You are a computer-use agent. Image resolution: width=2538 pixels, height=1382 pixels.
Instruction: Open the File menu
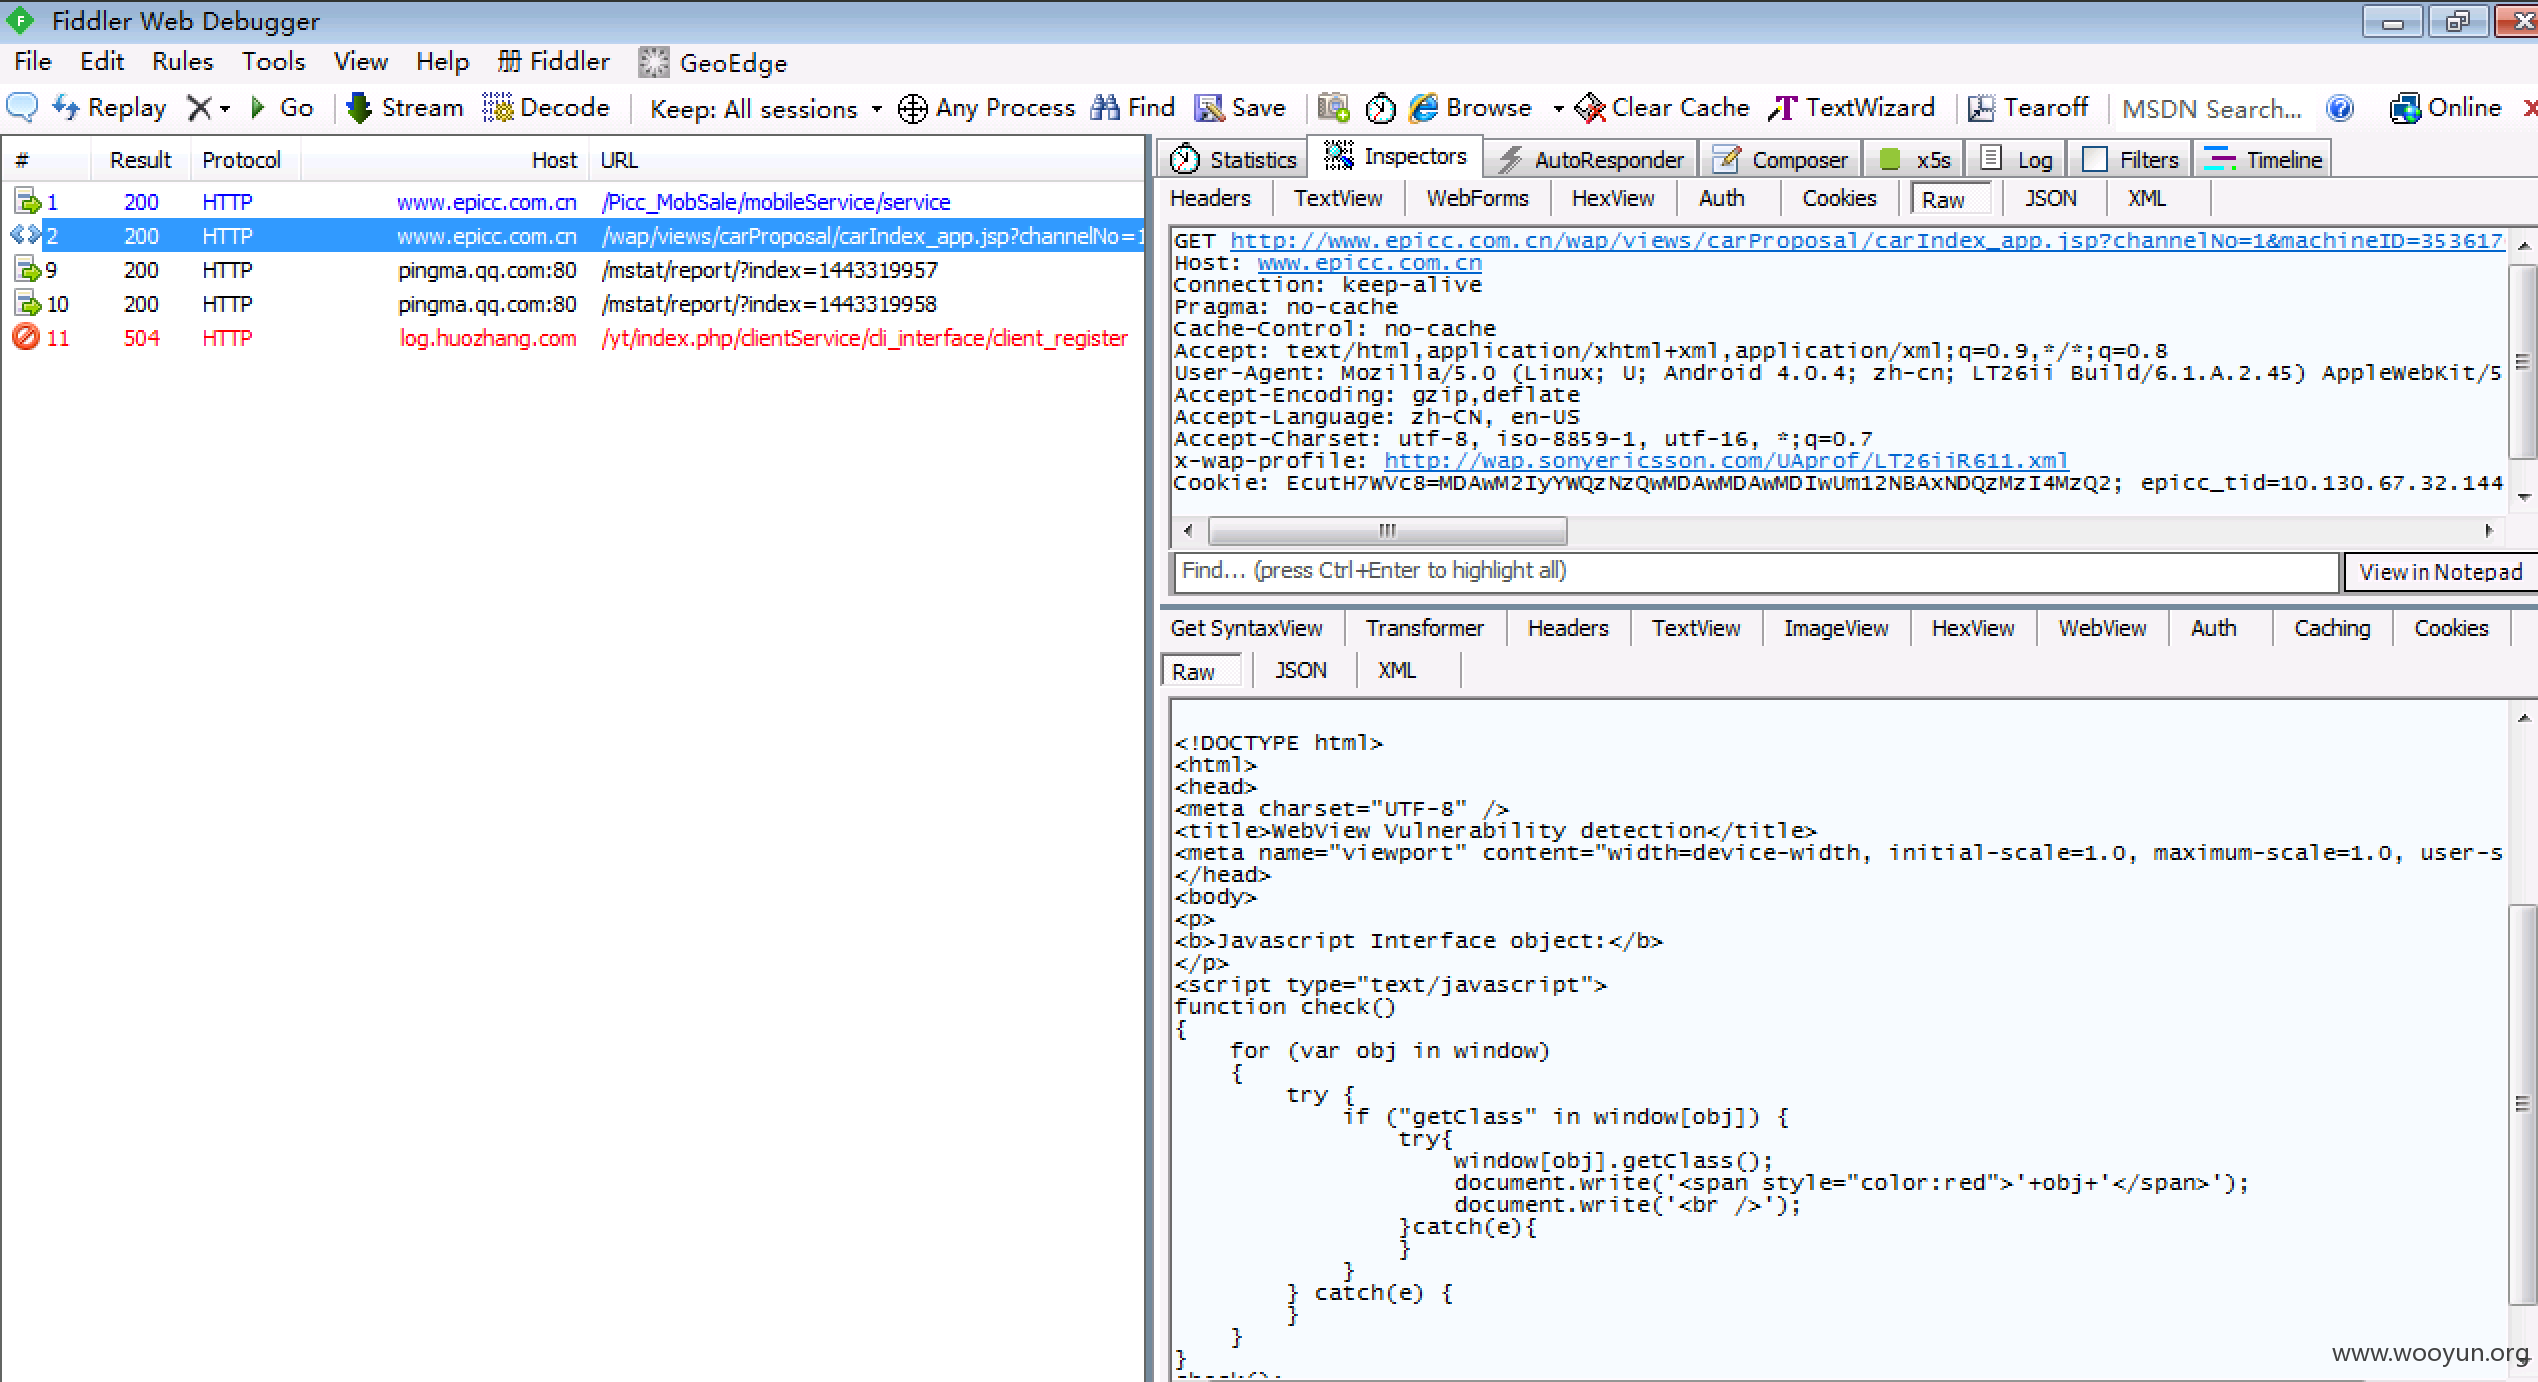click(x=33, y=61)
